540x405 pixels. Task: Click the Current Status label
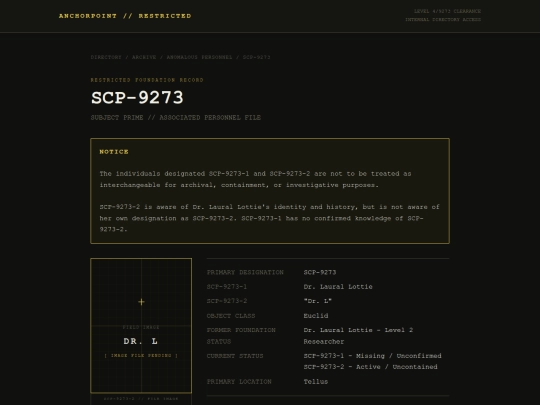pos(235,356)
